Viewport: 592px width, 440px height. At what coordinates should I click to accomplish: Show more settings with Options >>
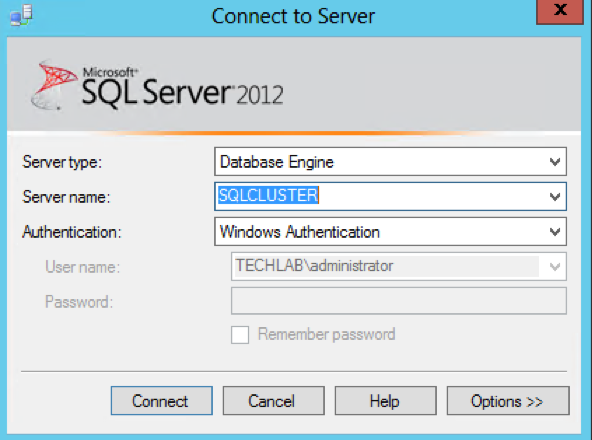click(x=508, y=400)
